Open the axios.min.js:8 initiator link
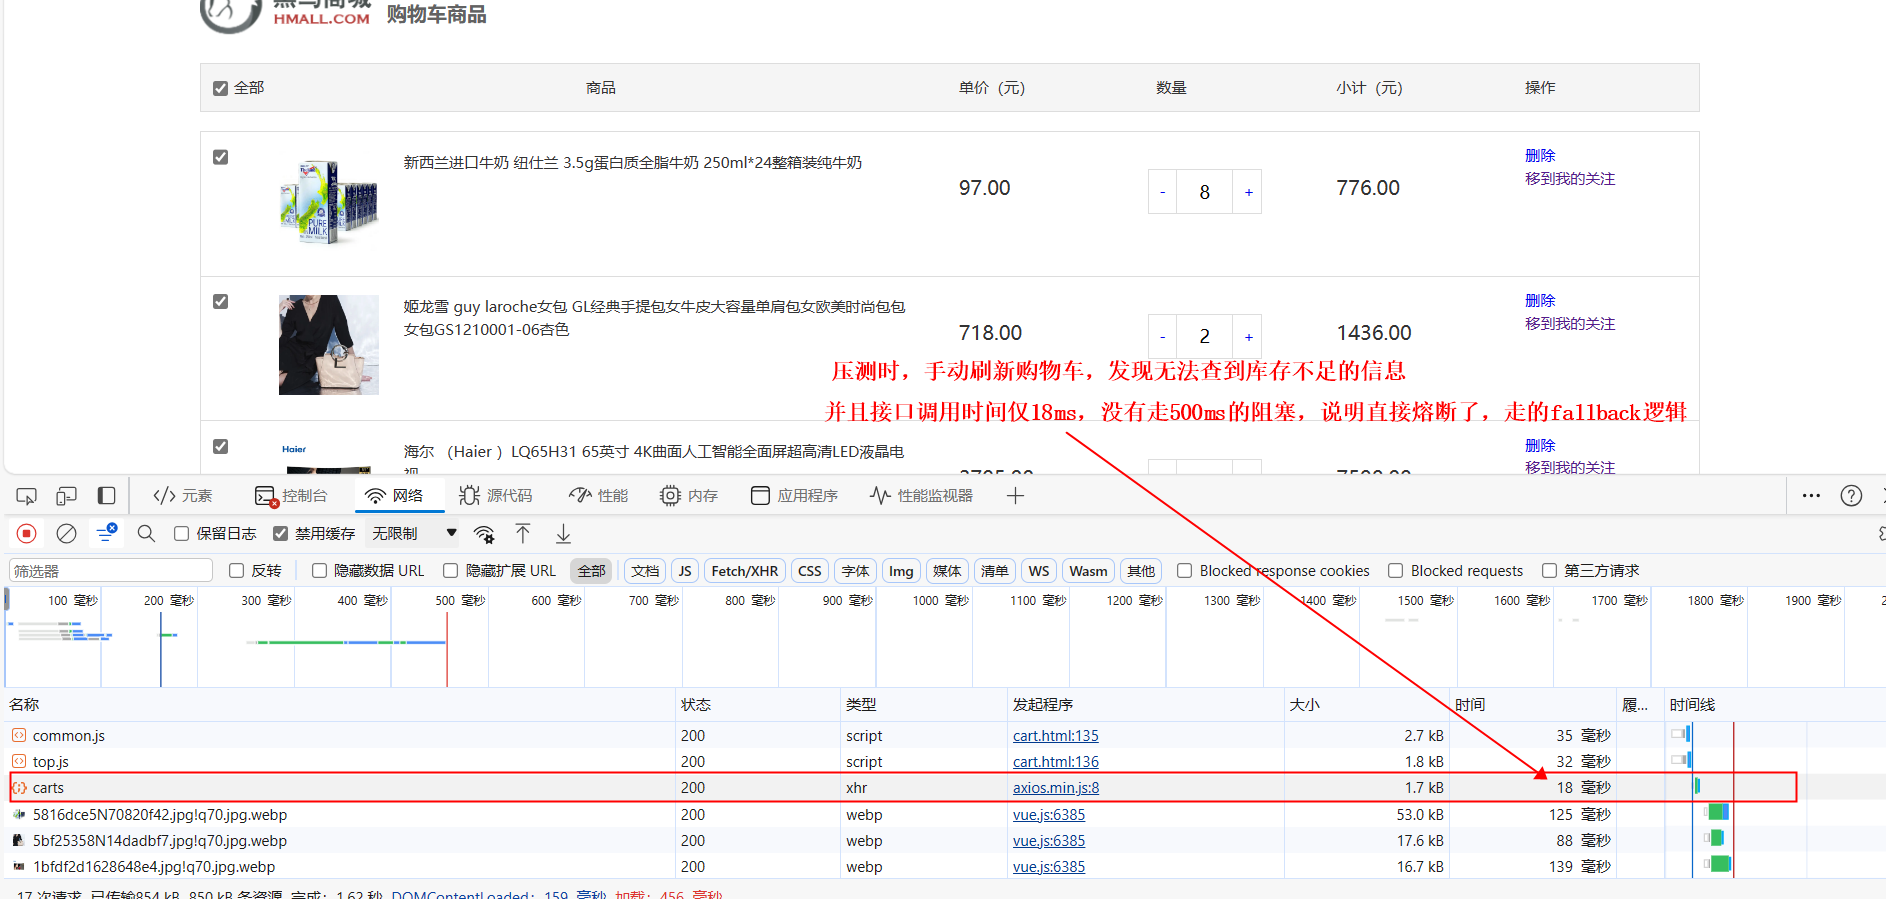This screenshot has height=899, width=1886. (x=1055, y=788)
